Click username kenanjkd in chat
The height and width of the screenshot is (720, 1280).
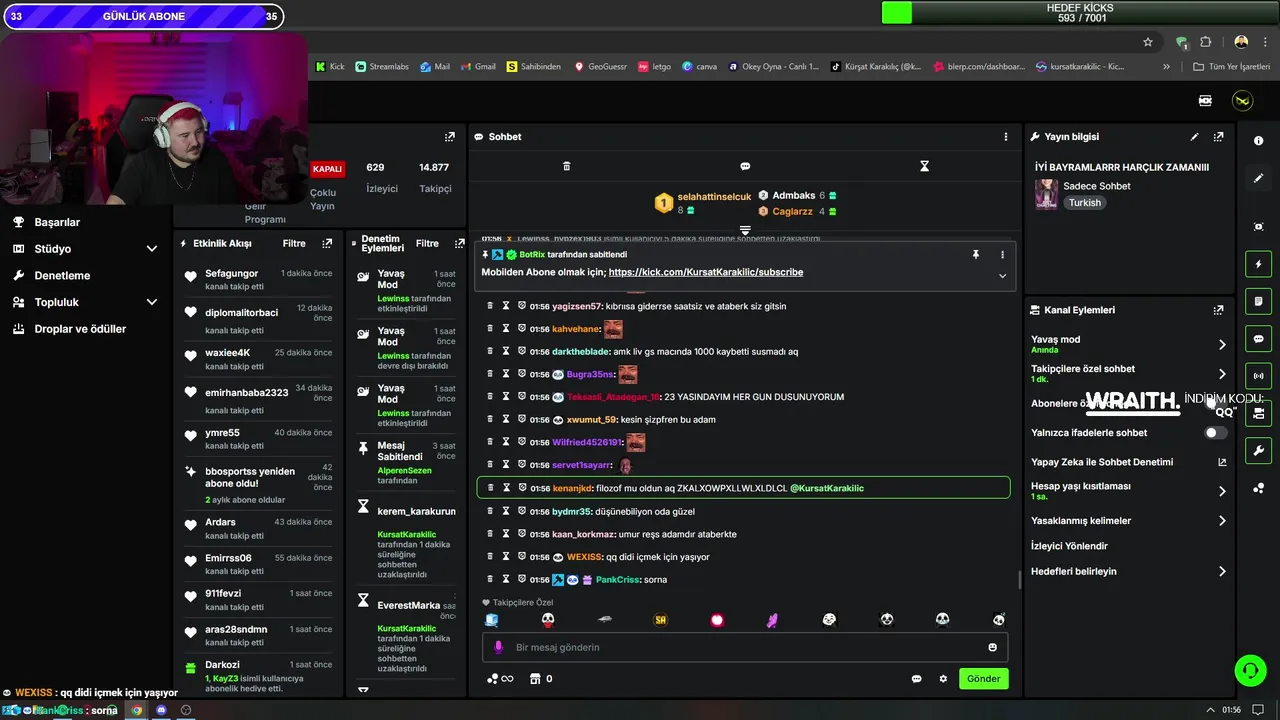click(572, 488)
